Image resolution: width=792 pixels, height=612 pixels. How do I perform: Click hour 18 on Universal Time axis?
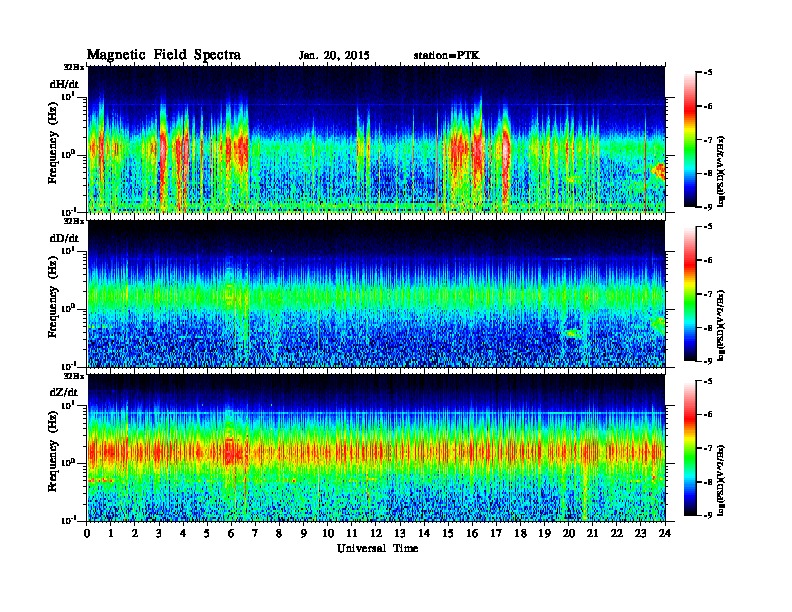[x=520, y=534]
